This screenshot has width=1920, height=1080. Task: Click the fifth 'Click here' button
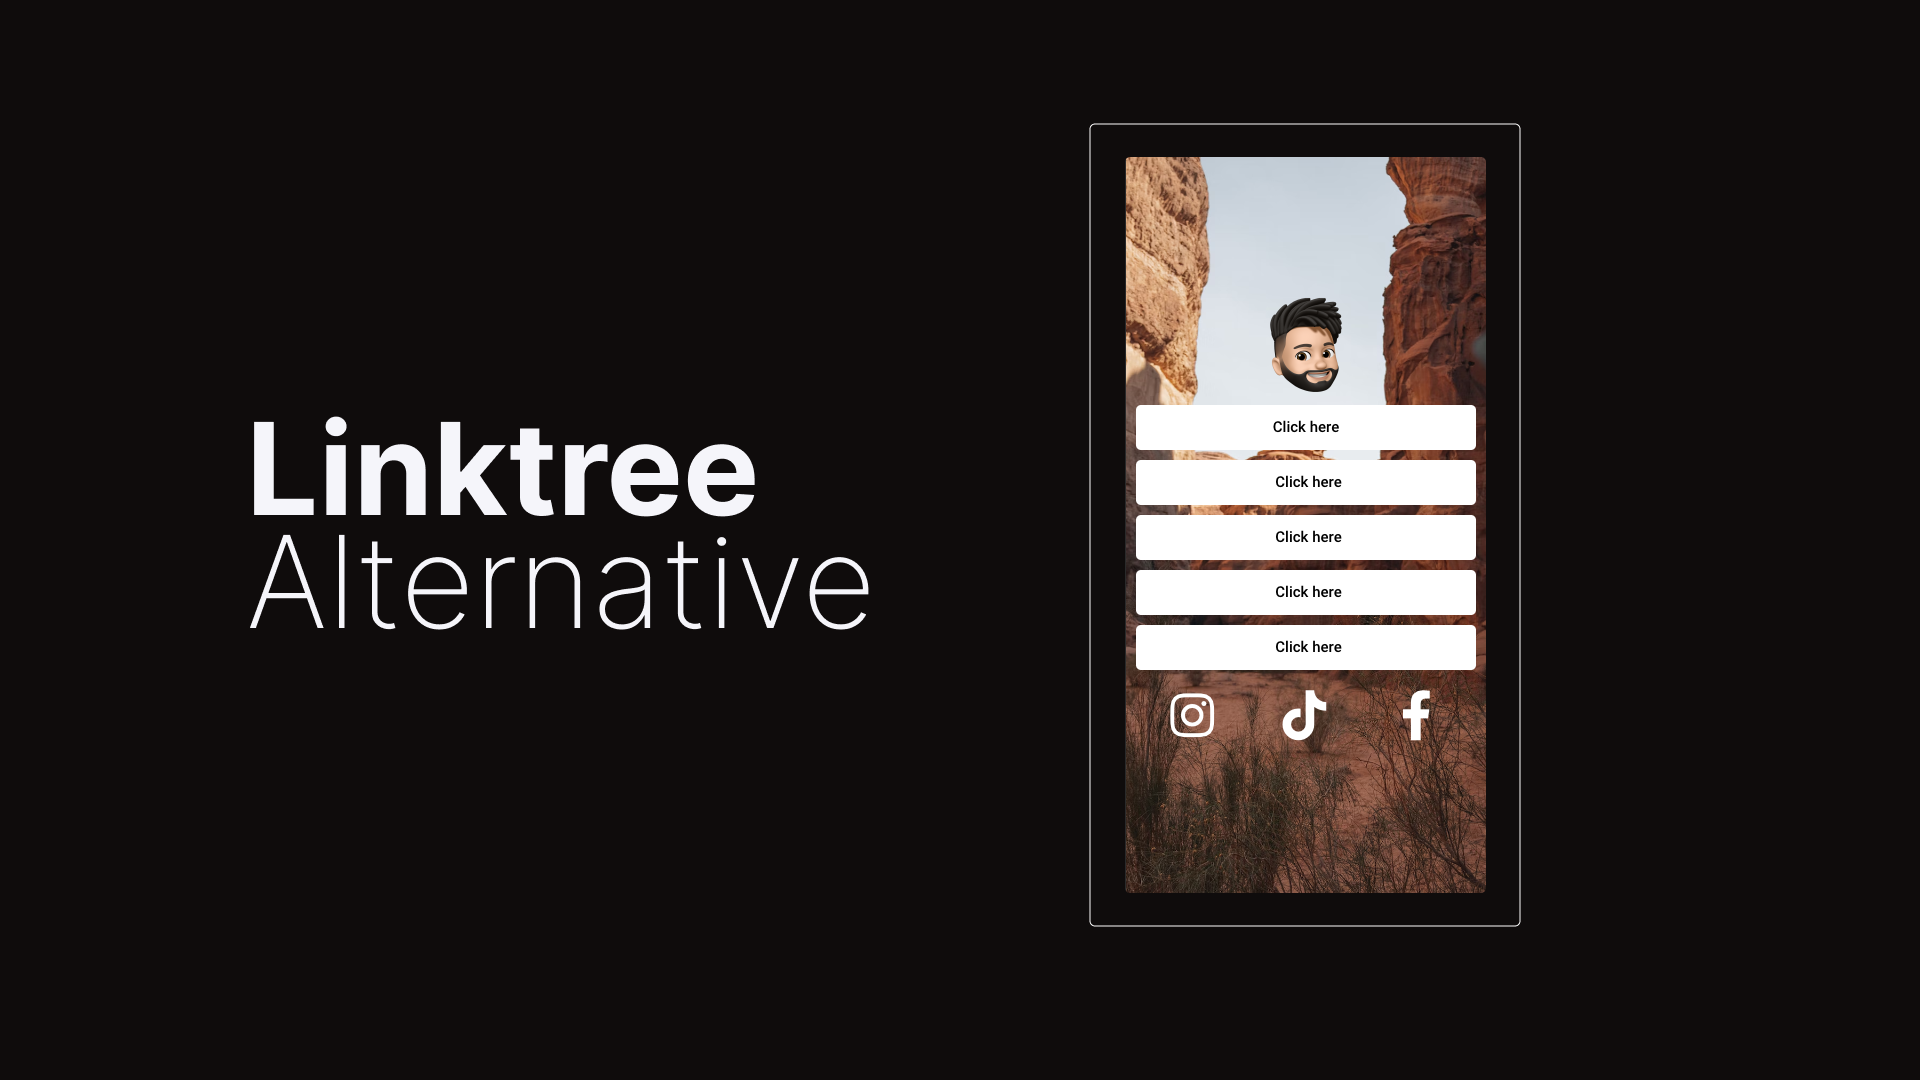pos(1305,646)
